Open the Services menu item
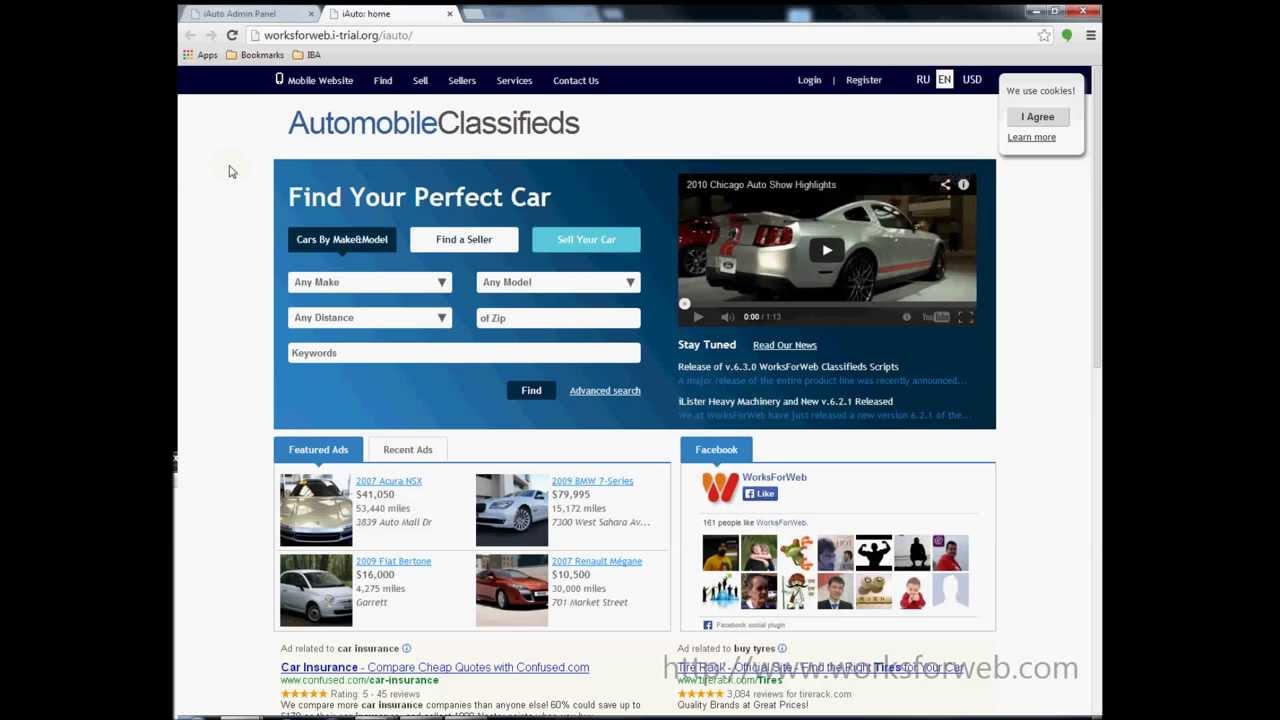 pos(514,80)
